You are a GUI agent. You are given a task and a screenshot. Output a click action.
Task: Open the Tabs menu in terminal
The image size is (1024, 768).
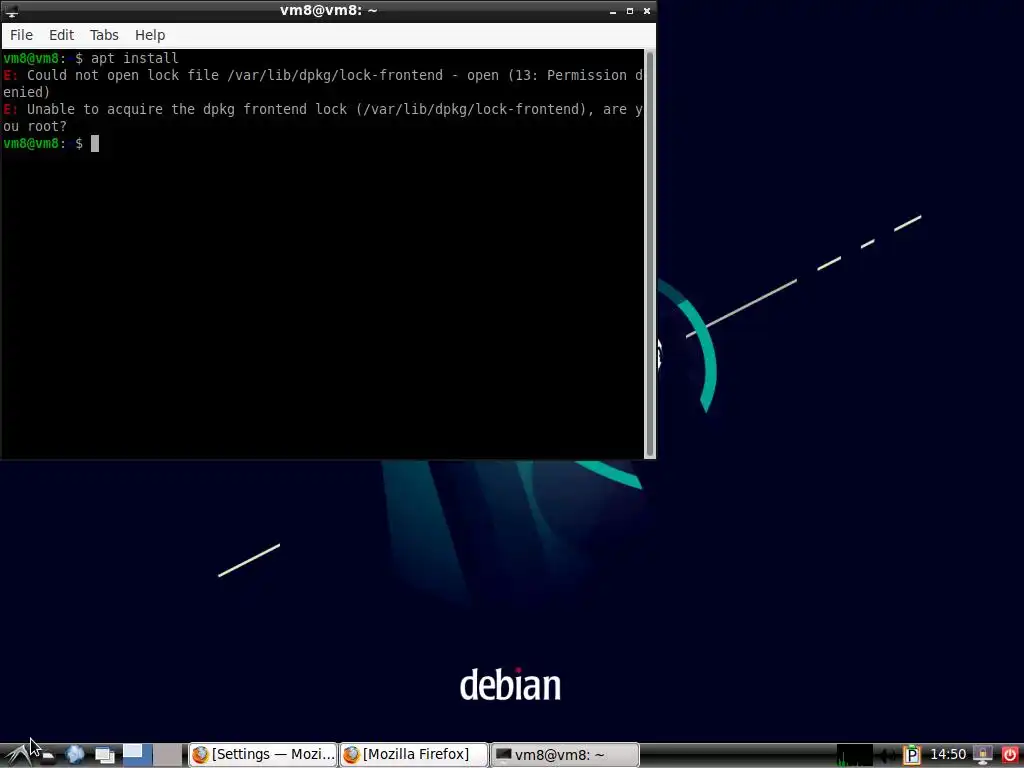[104, 35]
